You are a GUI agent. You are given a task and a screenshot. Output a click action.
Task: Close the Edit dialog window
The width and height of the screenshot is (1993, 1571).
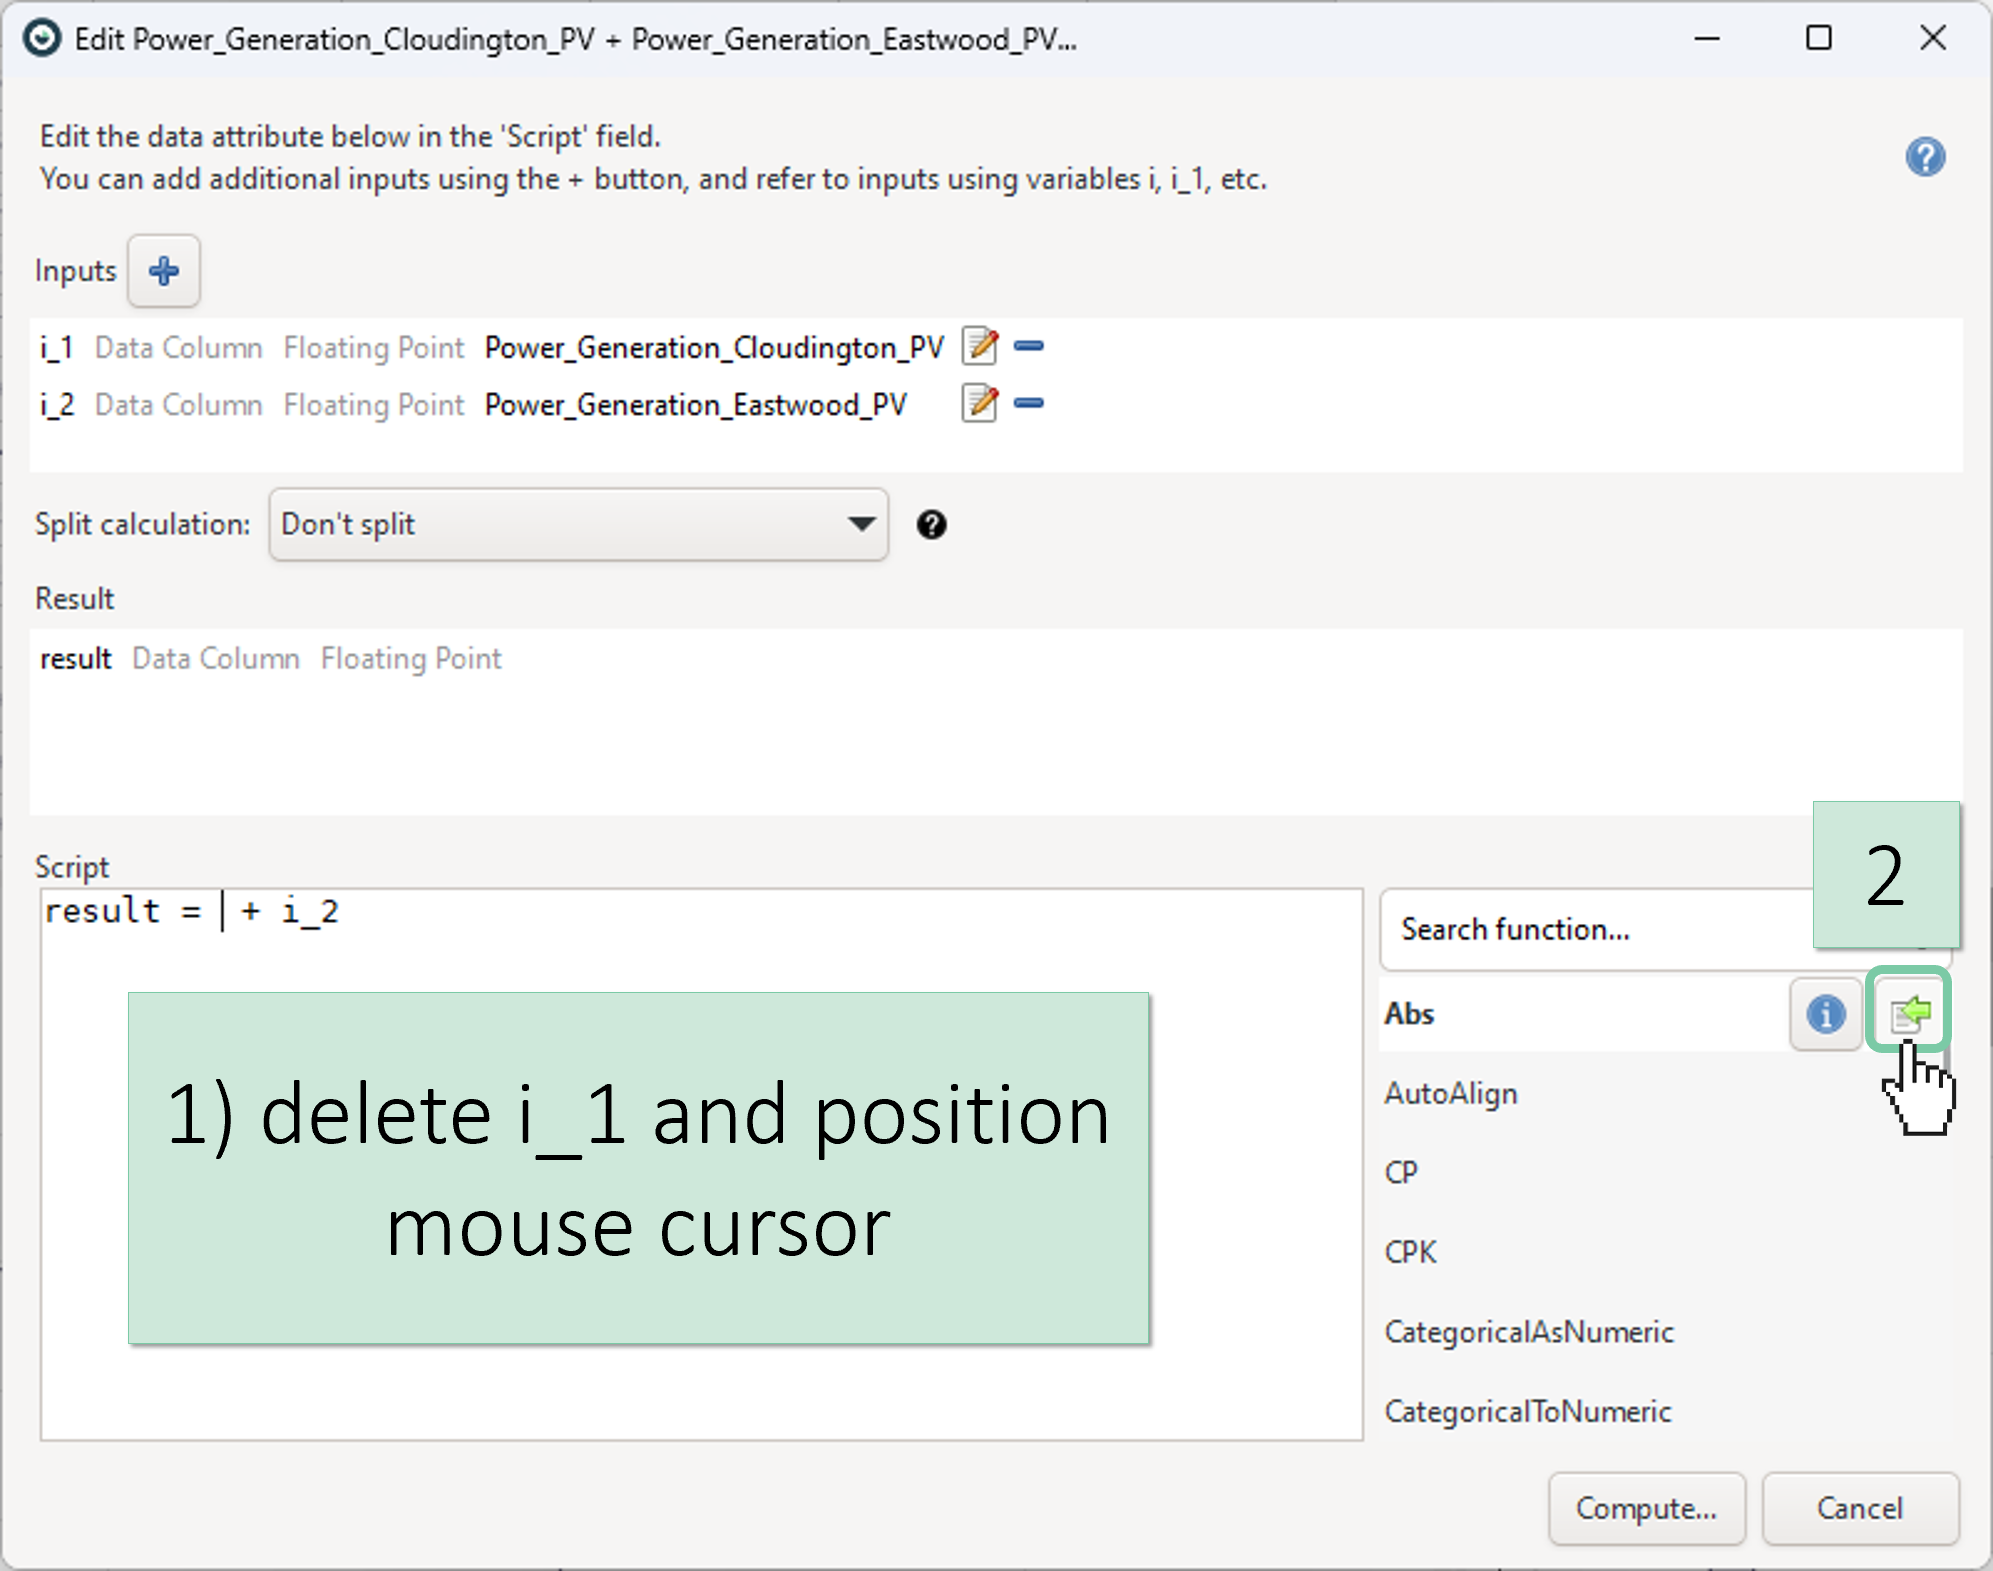click(1933, 39)
